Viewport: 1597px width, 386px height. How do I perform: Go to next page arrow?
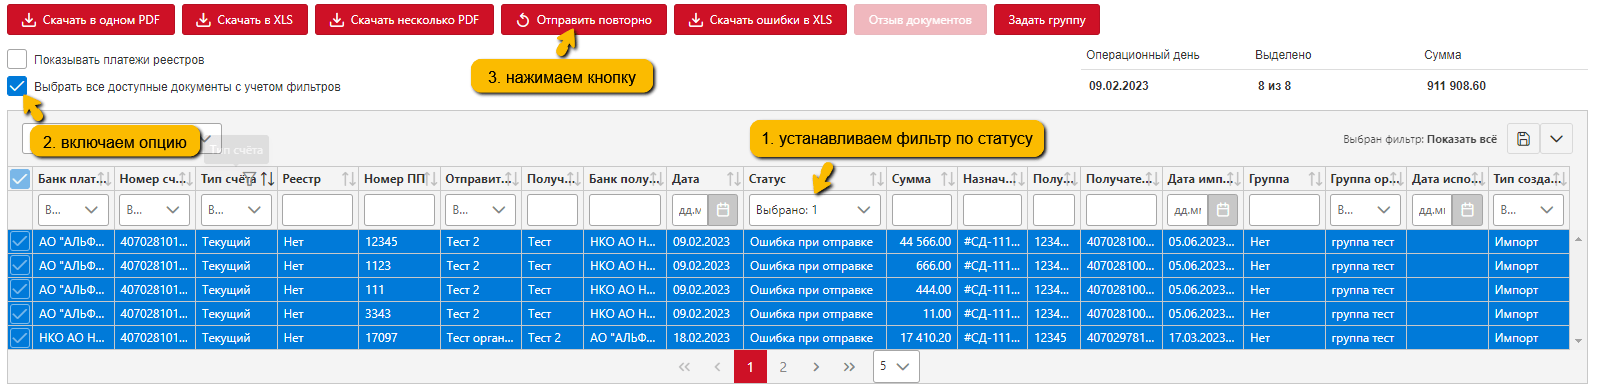[816, 367]
